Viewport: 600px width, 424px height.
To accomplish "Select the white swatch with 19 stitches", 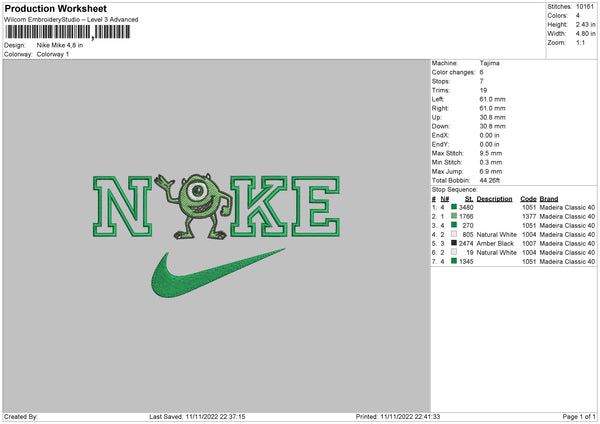I will point(454,252).
